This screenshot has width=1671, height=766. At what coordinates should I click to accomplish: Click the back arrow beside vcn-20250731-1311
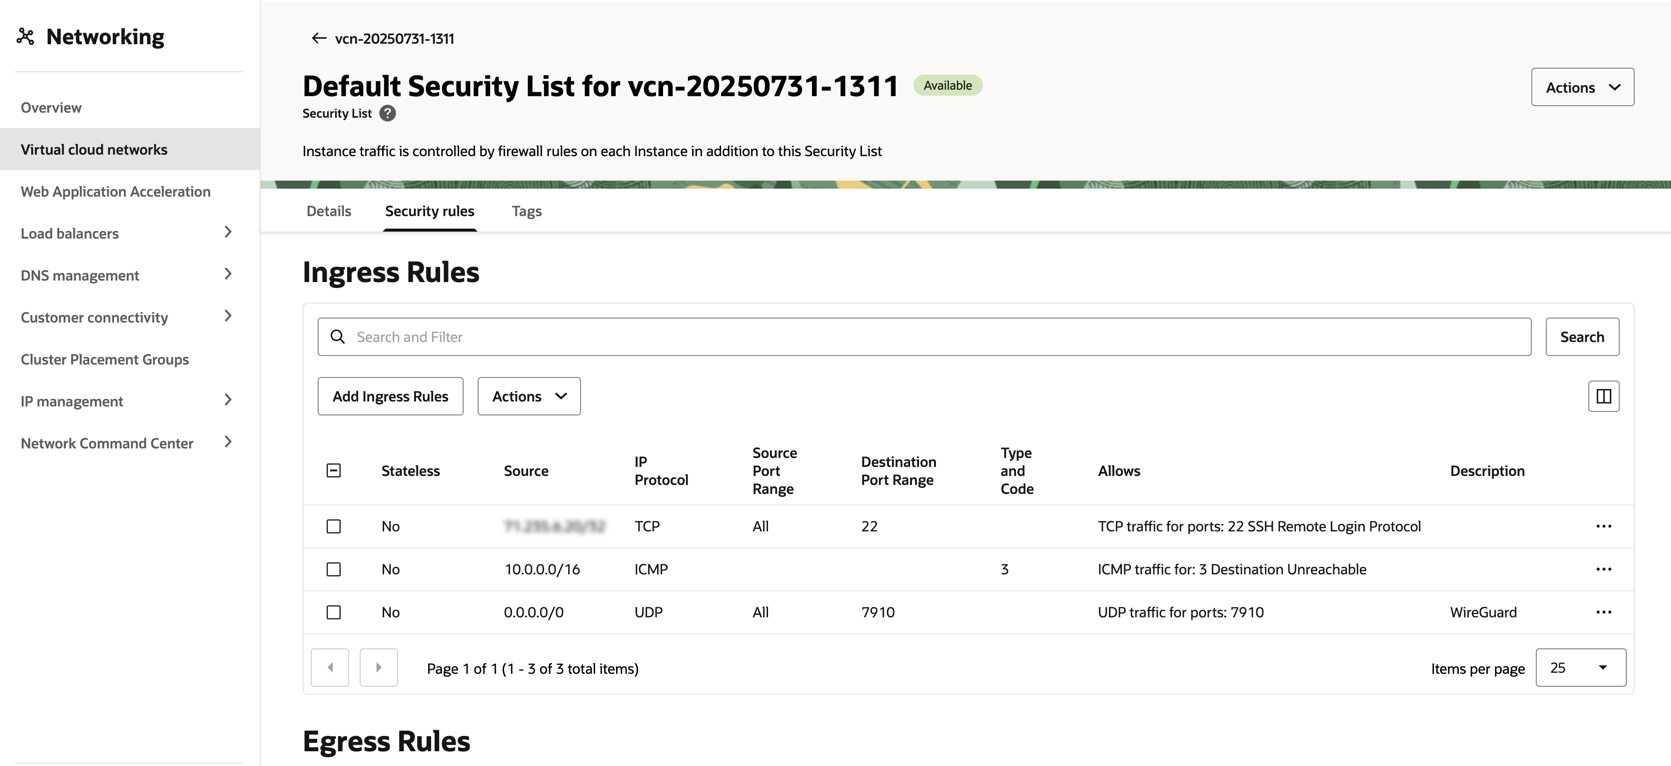(318, 38)
